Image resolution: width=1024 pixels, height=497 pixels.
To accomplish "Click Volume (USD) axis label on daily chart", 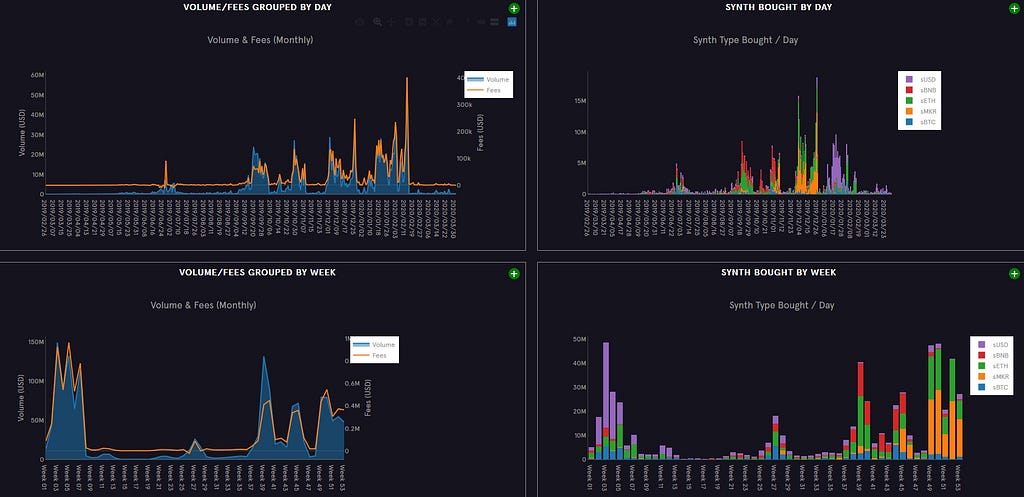I will click(22, 133).
